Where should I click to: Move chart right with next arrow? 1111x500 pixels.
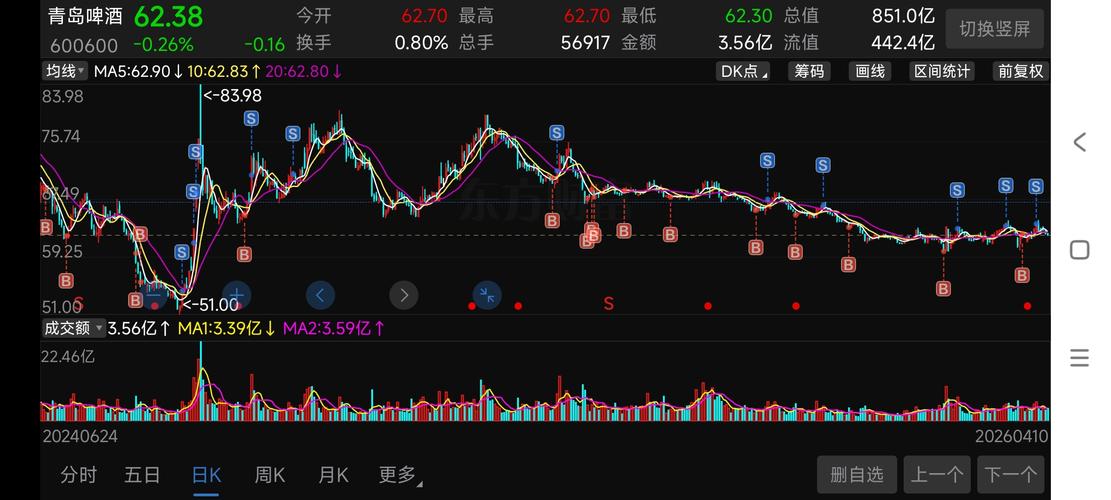(x=404, y=295)
